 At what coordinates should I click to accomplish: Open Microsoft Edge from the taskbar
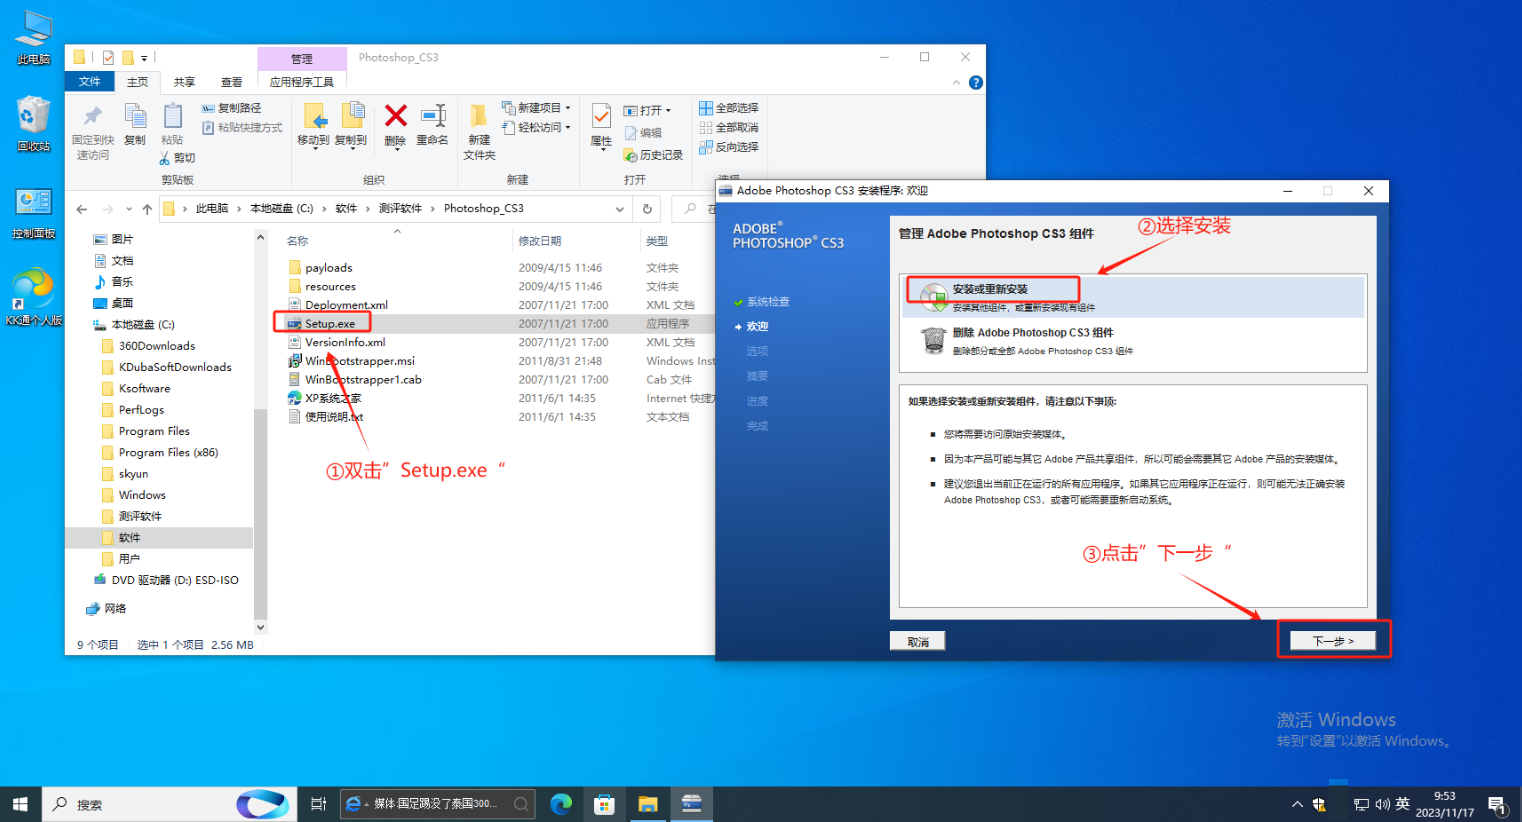coord(561,804)
